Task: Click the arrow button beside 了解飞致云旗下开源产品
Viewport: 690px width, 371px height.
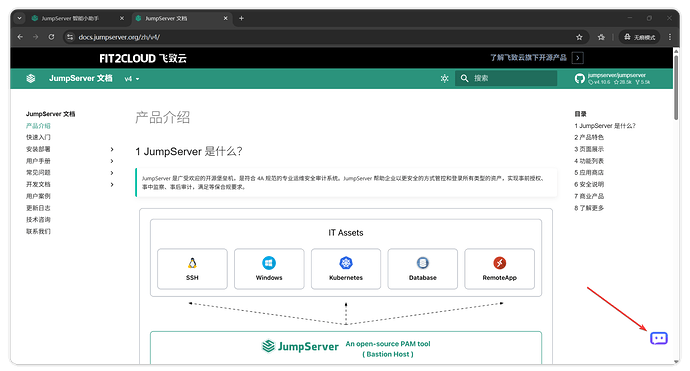Action: click(x=578, y=58)
